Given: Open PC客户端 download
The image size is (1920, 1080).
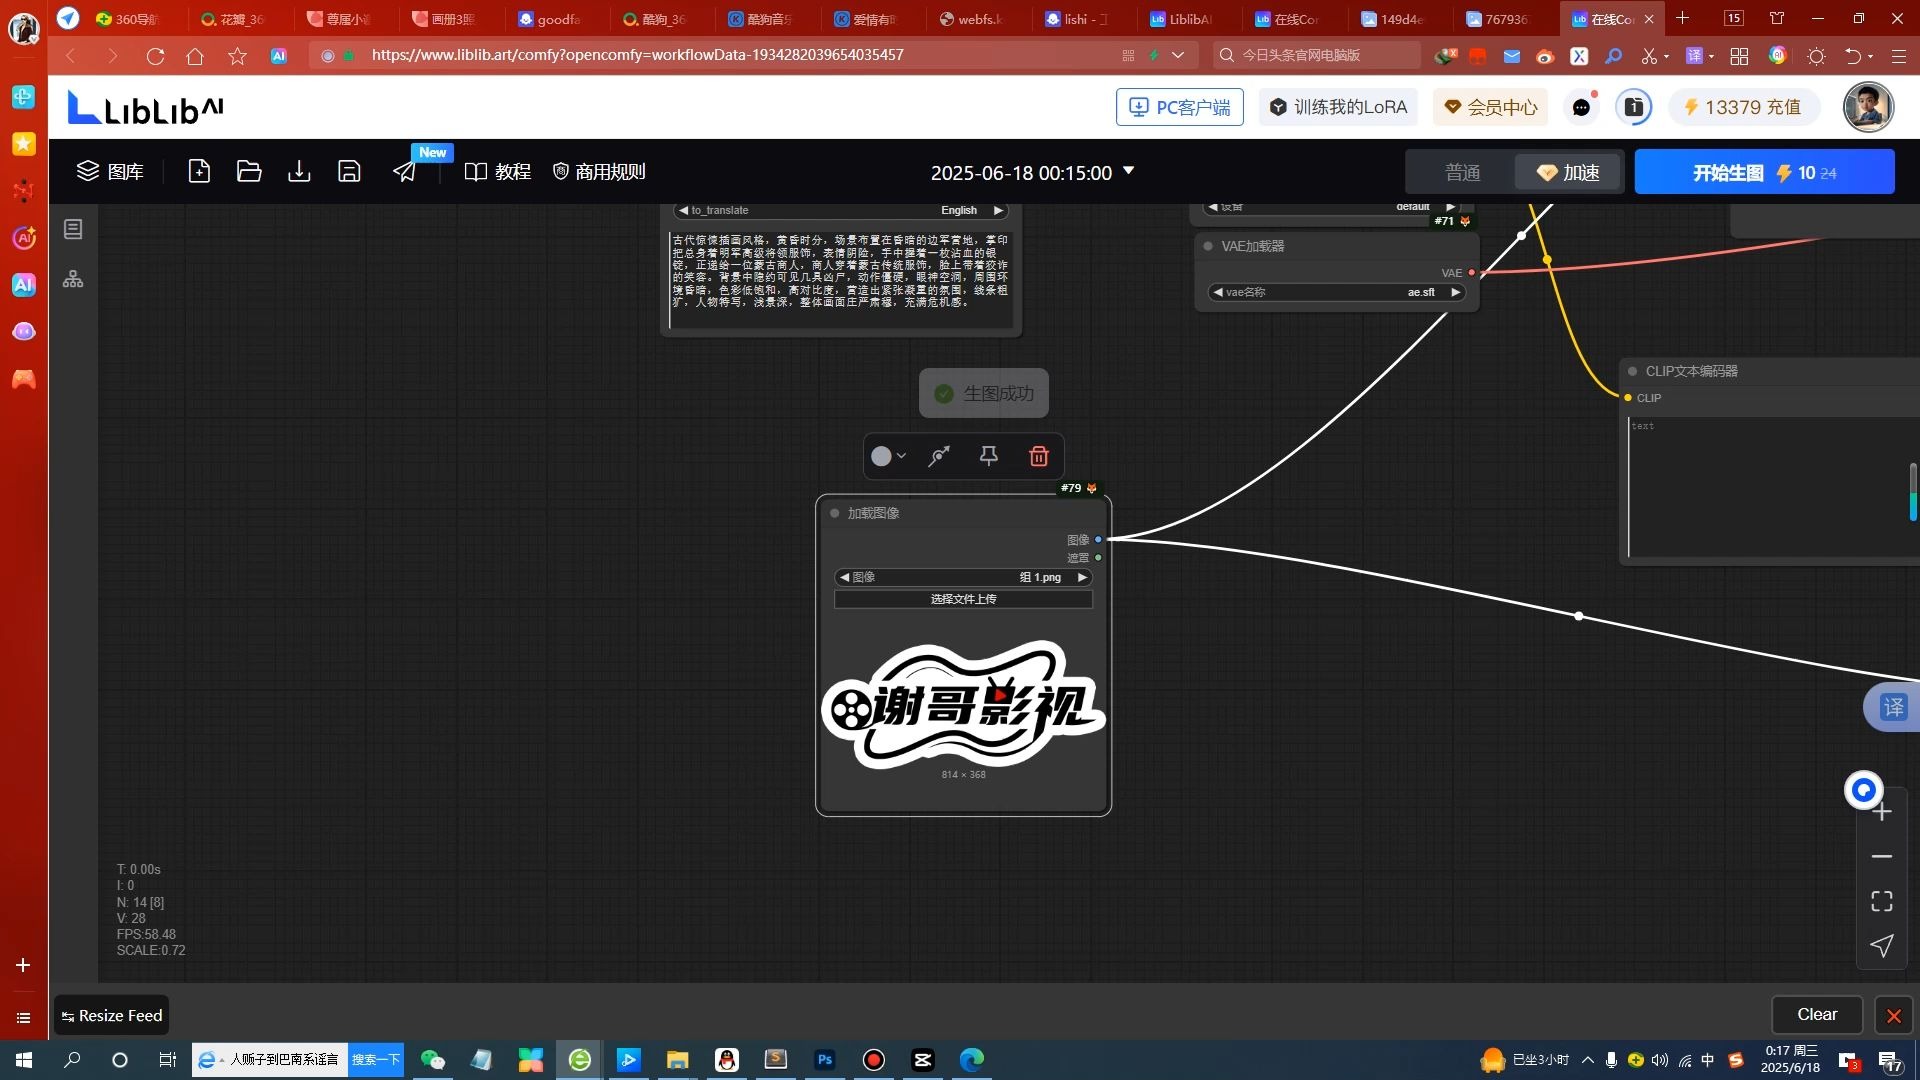Looking at the screenshot, I should click(x=1180, y=107).
